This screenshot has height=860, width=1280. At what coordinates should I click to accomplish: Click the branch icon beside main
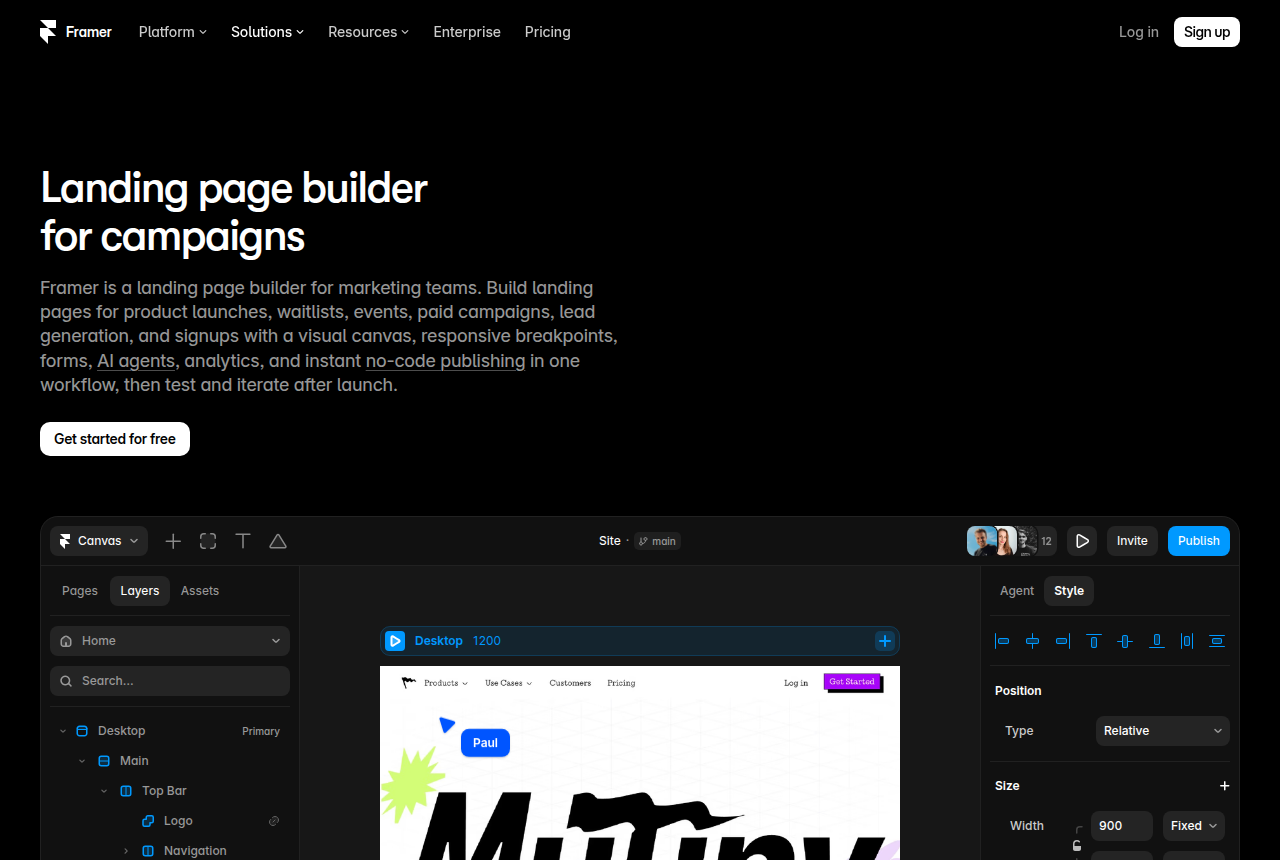point(643,541)
